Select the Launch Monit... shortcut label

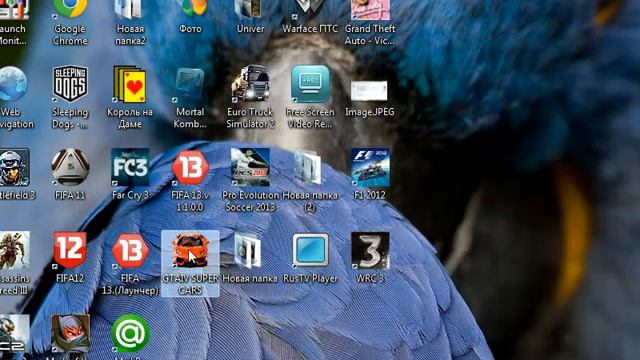click(13, 35)
